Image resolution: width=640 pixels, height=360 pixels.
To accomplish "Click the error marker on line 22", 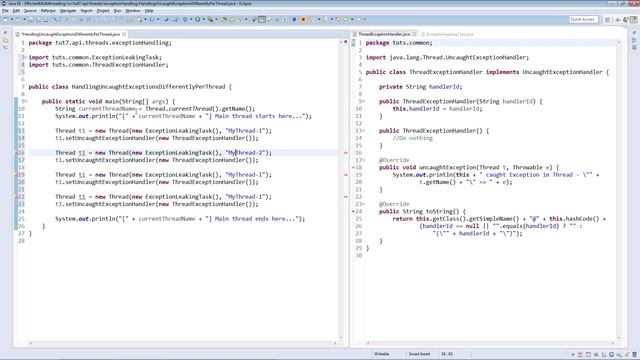I will [x=17, y=197].
